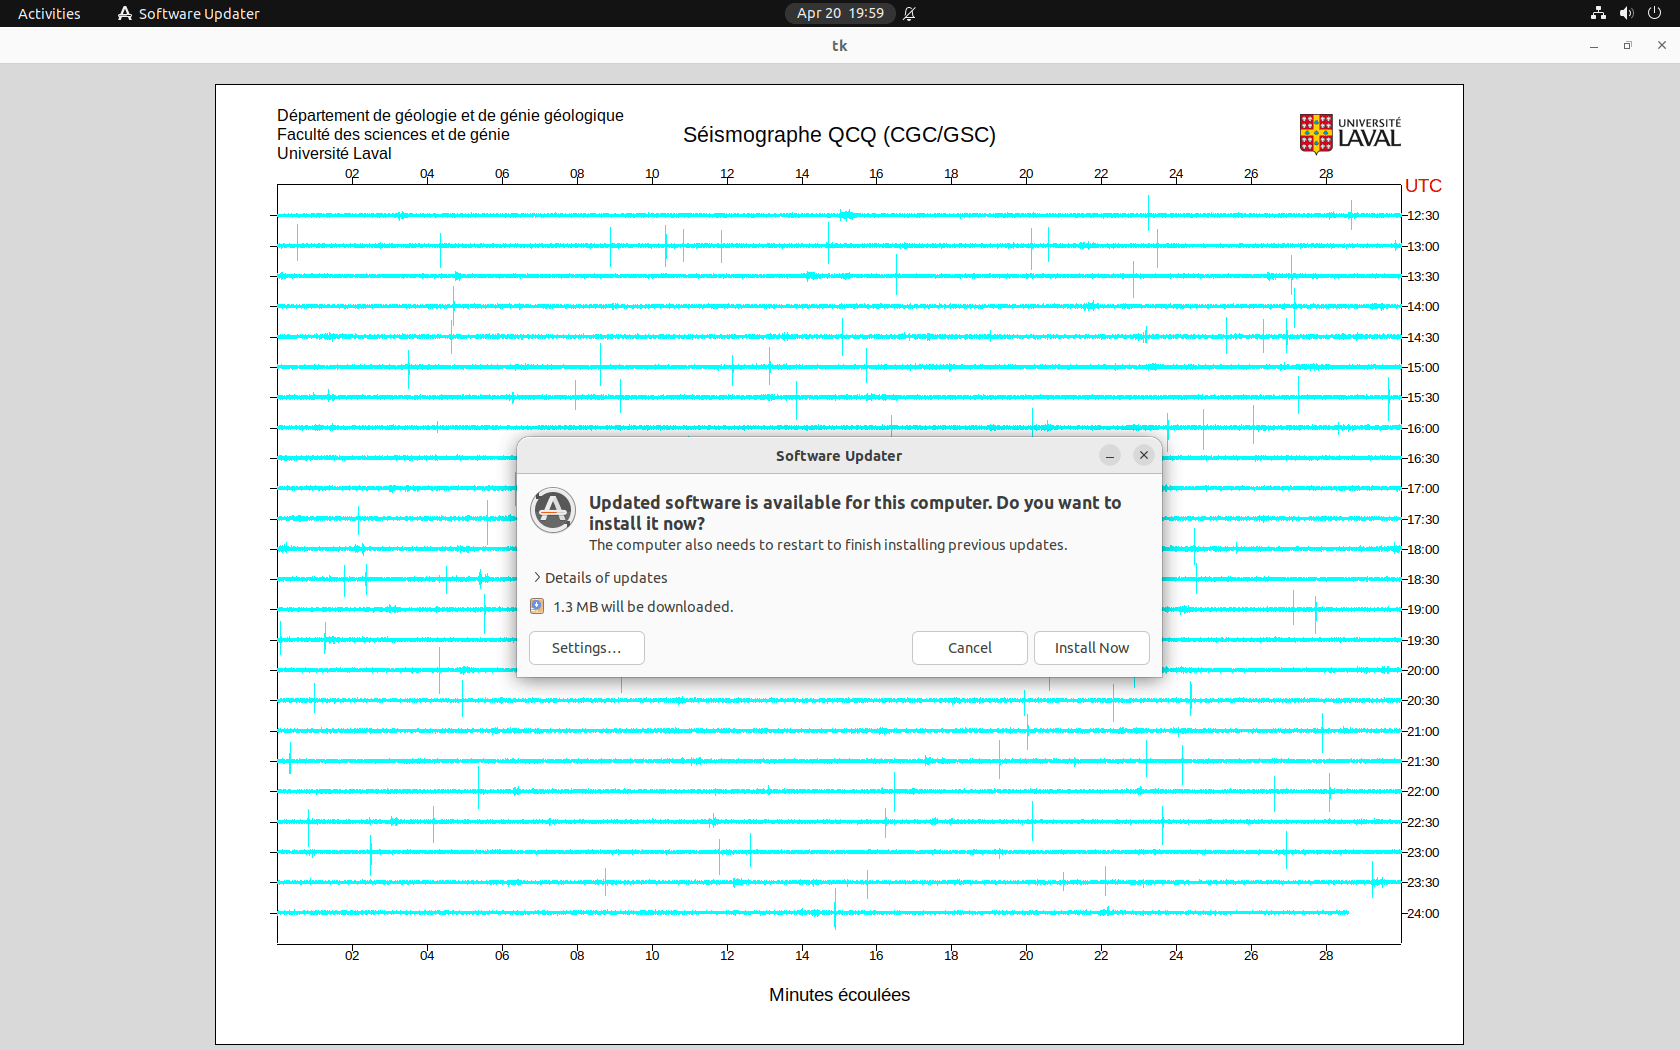
Task: Restore the tk window size
Action: click(1628, 45)
